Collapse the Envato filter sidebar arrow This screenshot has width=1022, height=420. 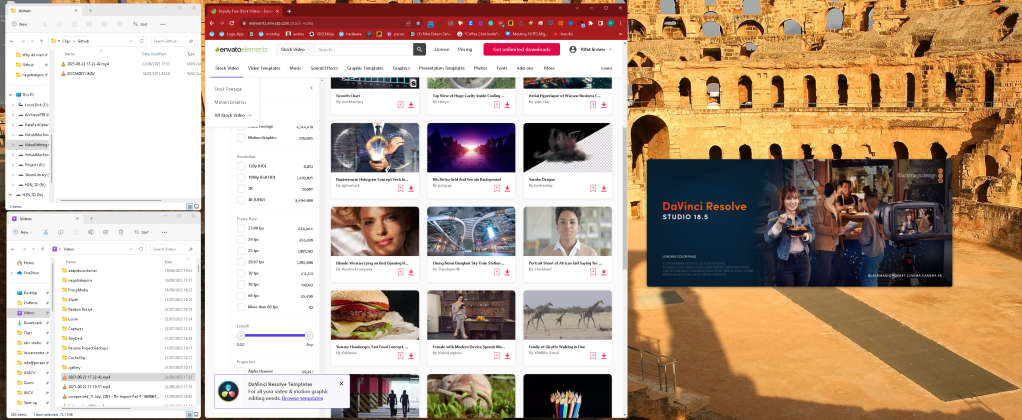(311, 87)
